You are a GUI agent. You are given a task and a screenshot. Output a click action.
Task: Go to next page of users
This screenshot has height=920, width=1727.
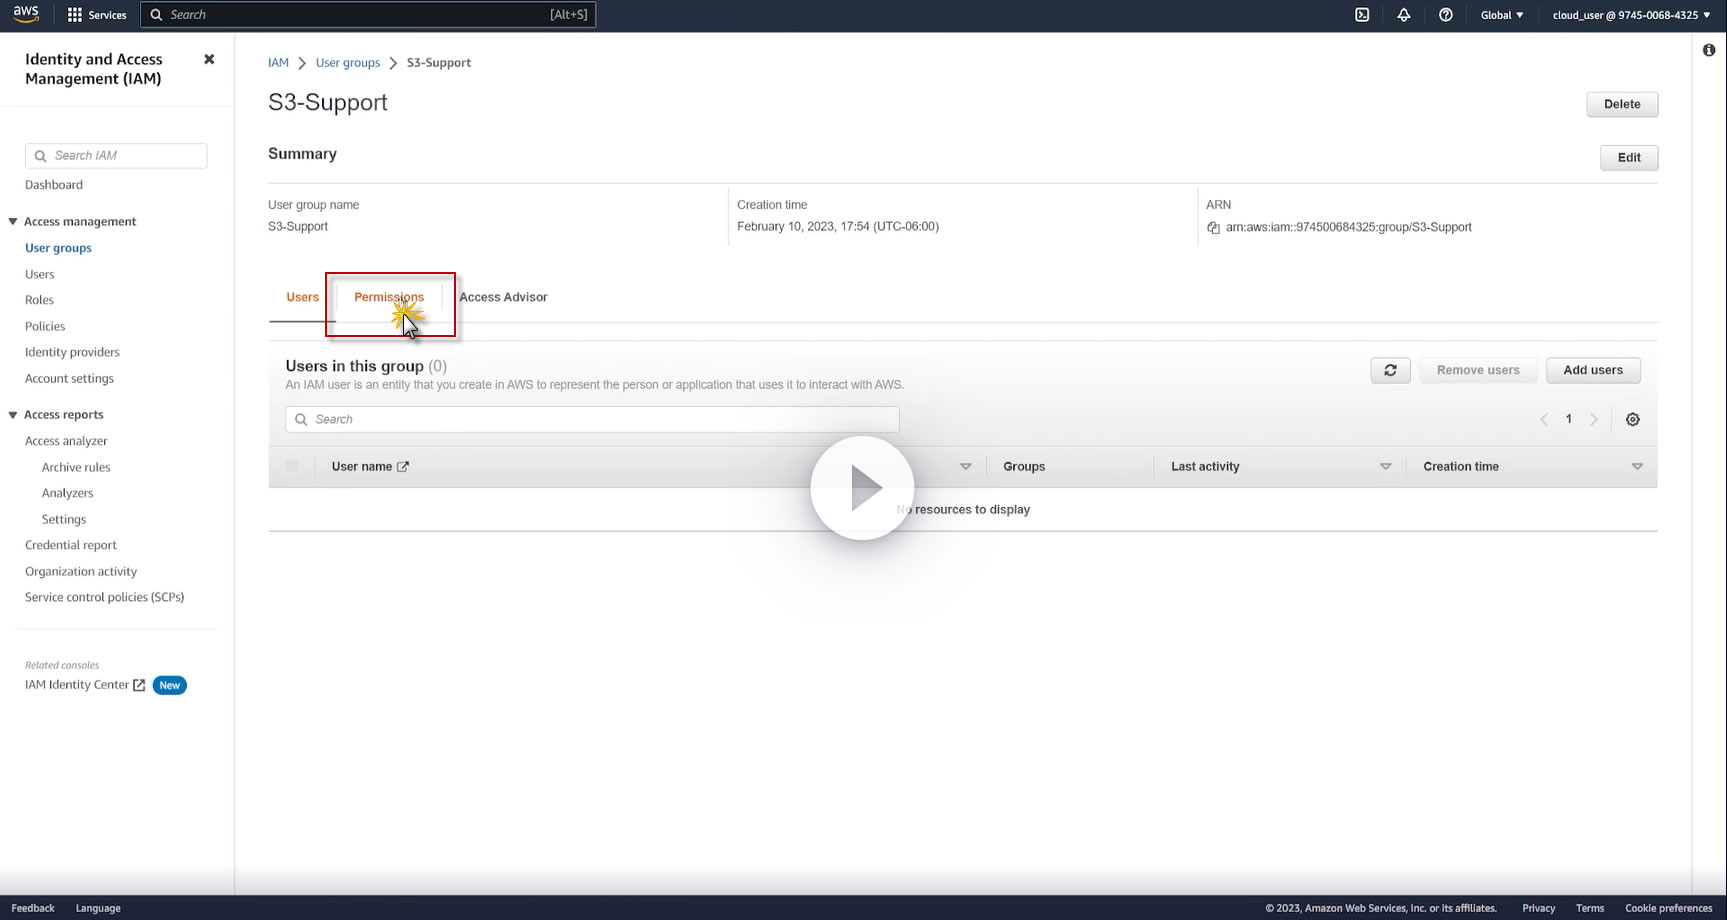click(x=1594, y=419)
